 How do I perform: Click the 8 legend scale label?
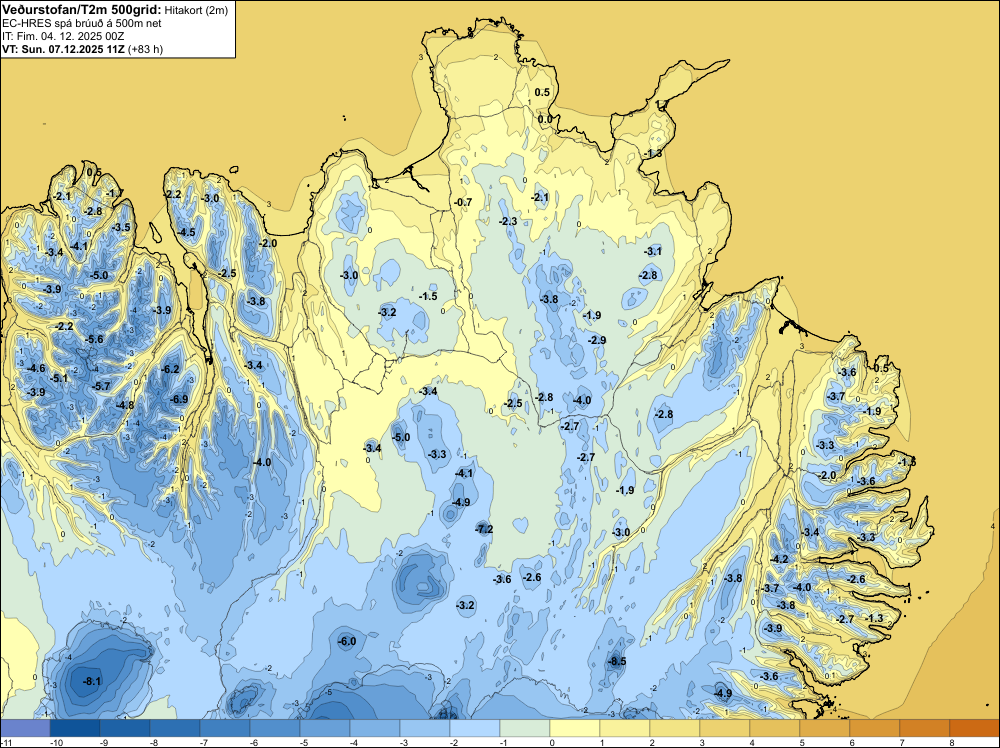tap(951, 743)
